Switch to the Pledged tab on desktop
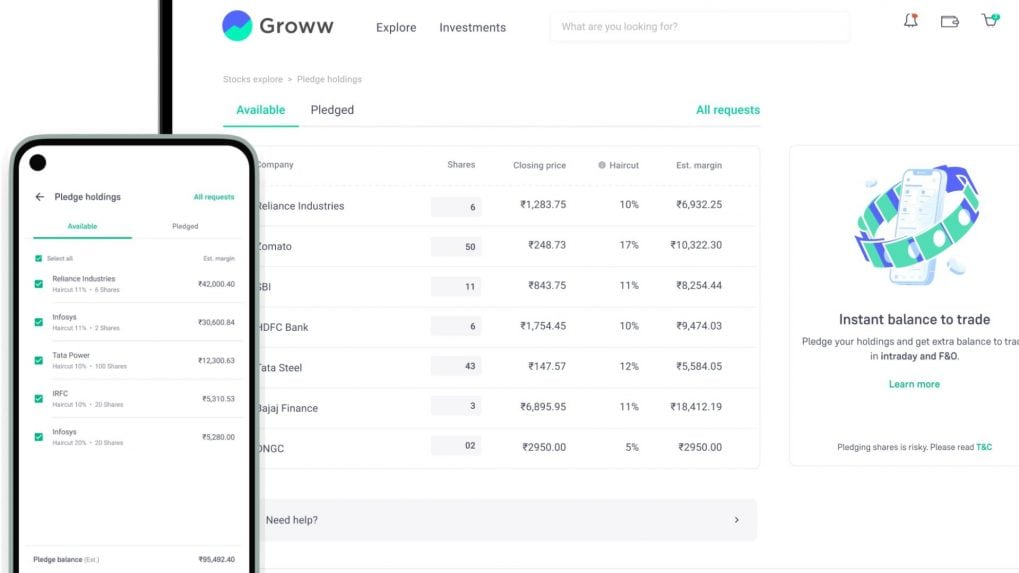Image resolution: width=1019 pixels, height=573 pixels. 332,110
